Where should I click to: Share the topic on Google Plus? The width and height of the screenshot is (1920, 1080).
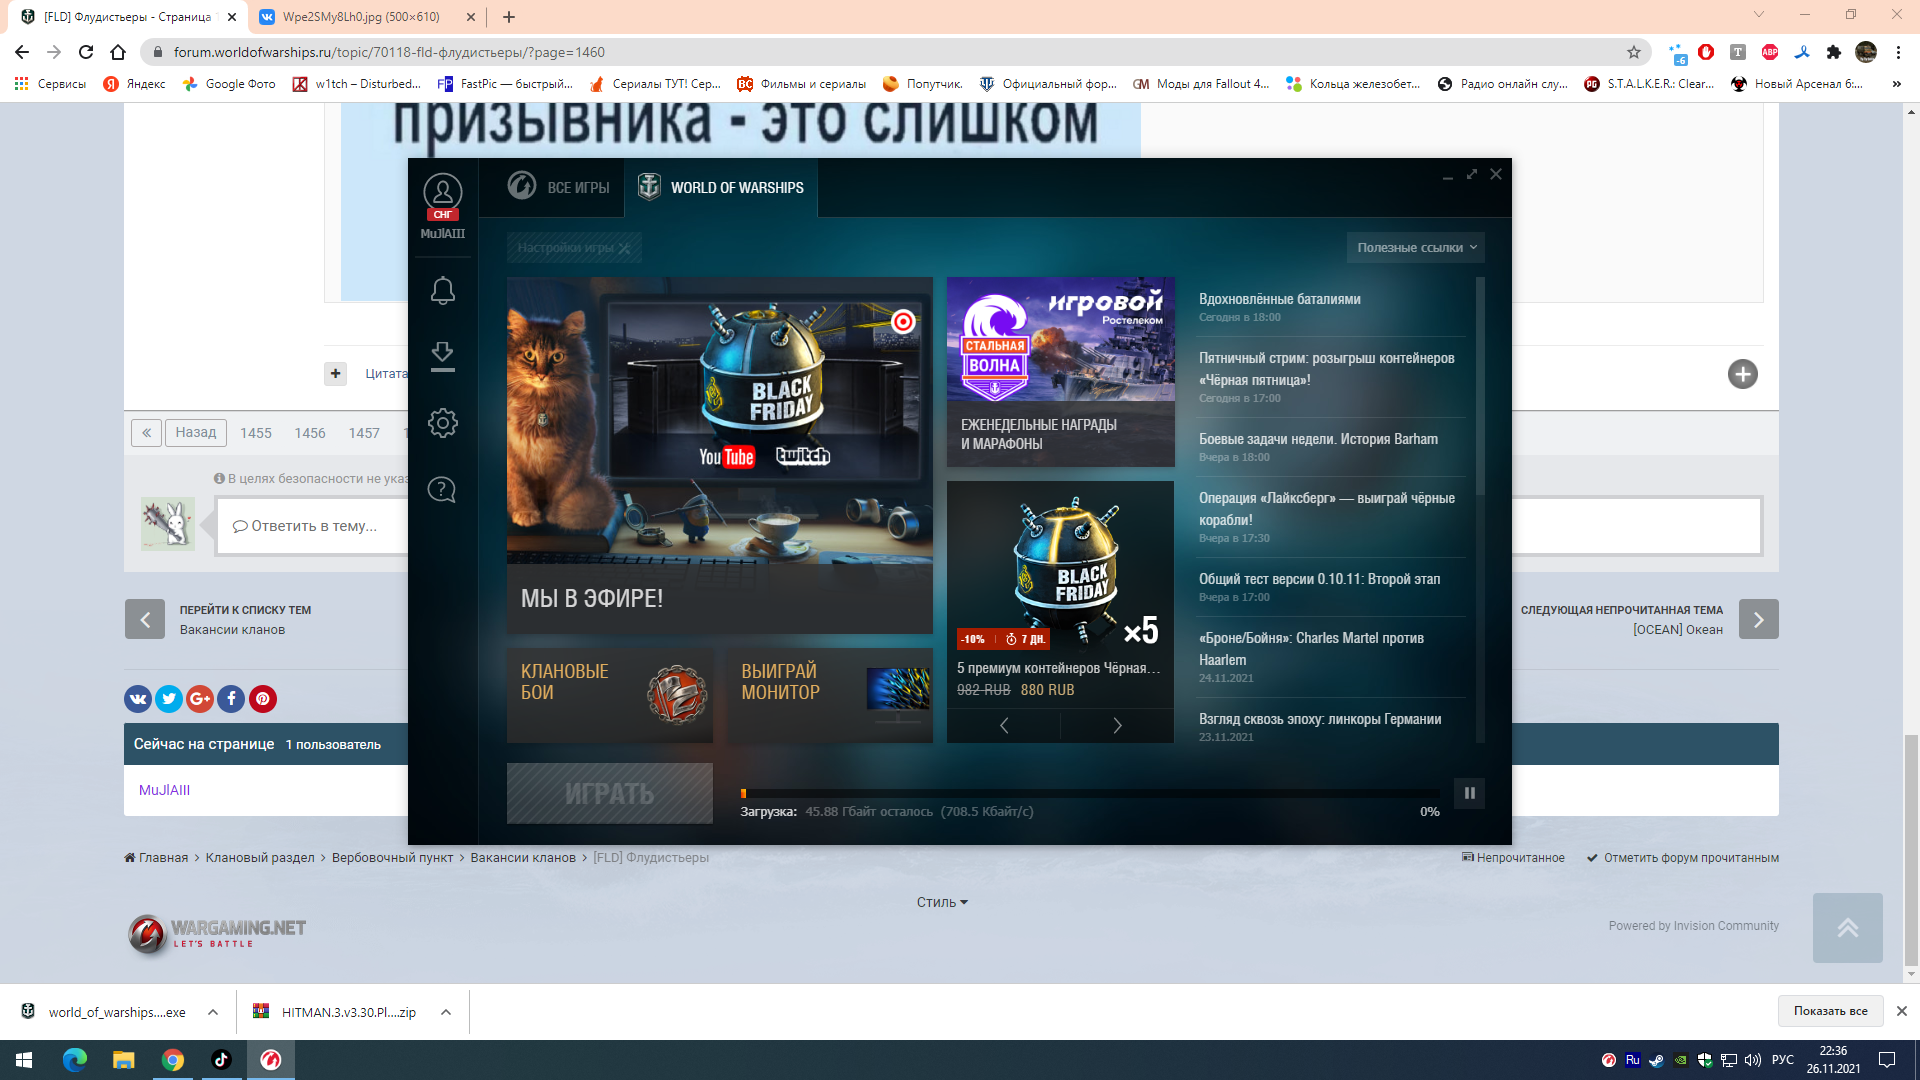click(200, 699)
